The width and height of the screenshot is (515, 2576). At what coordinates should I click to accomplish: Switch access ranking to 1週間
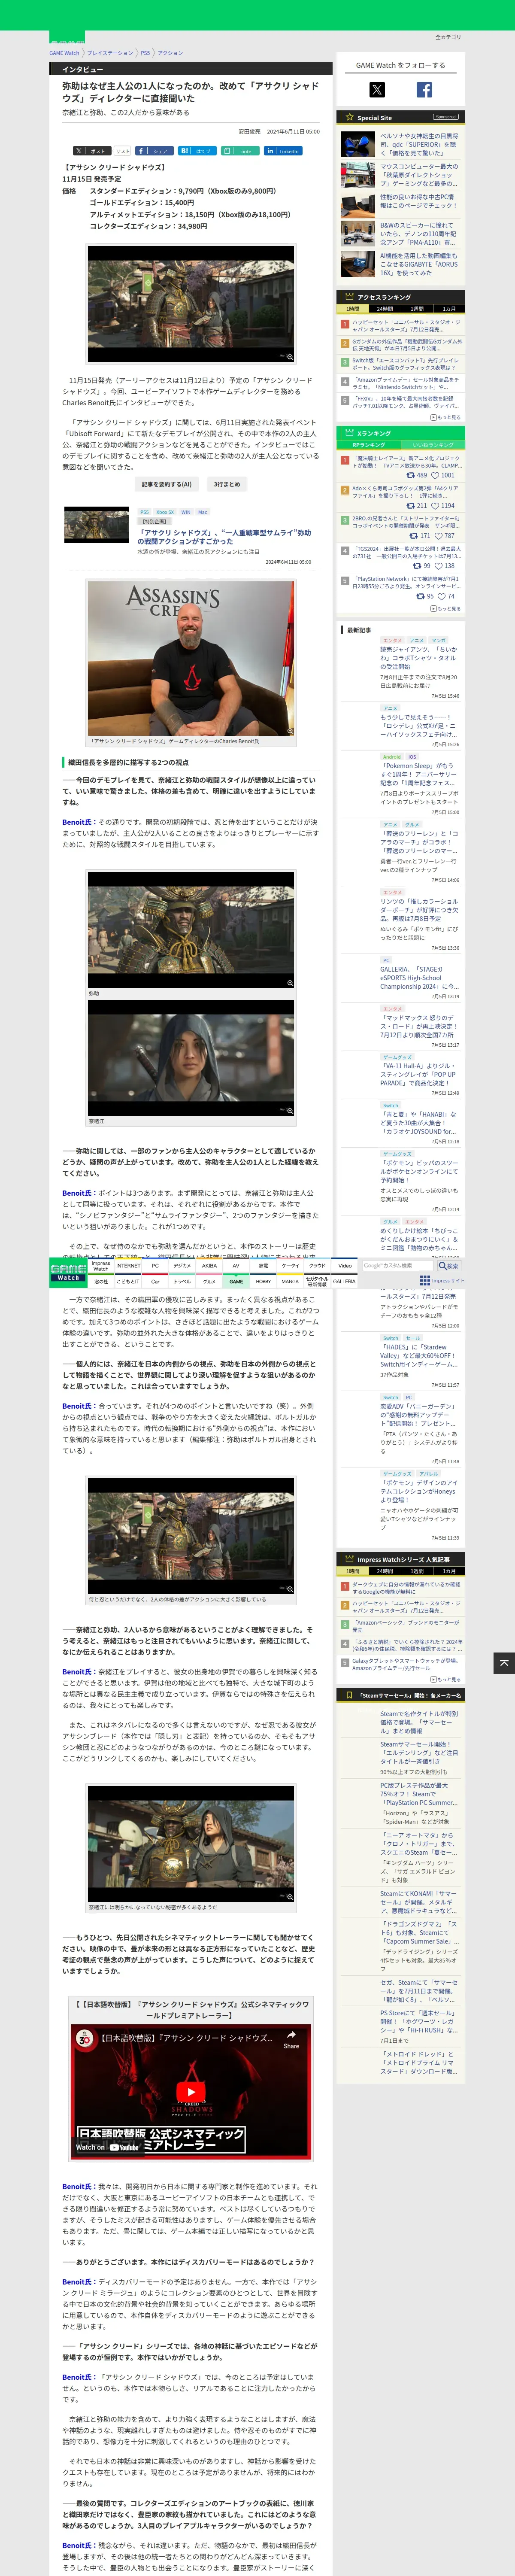click(x=417, y=309)
